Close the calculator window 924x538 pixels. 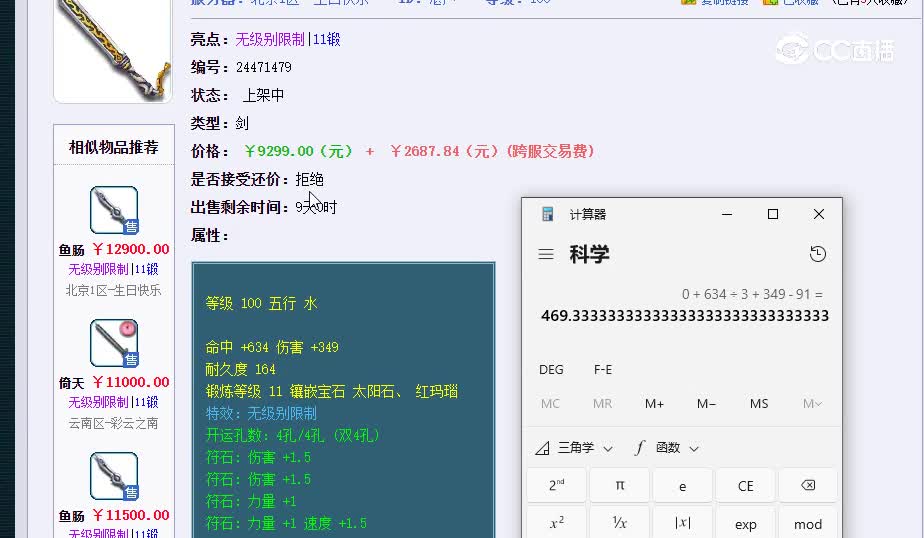(819, 214)
